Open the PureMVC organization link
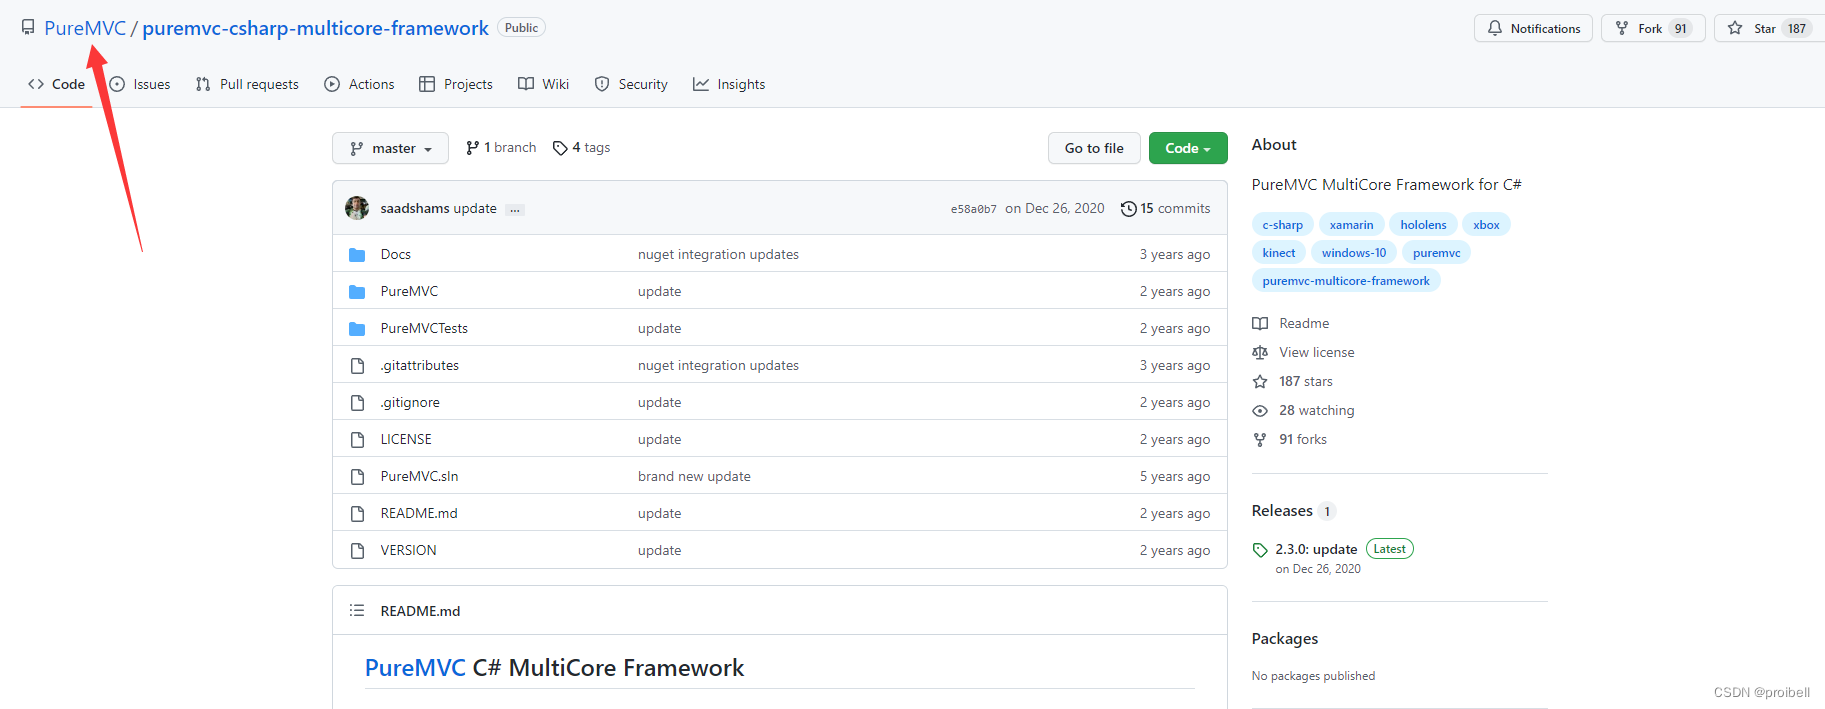Viewport: 1825px width, 709px height. tap(85, 28)
